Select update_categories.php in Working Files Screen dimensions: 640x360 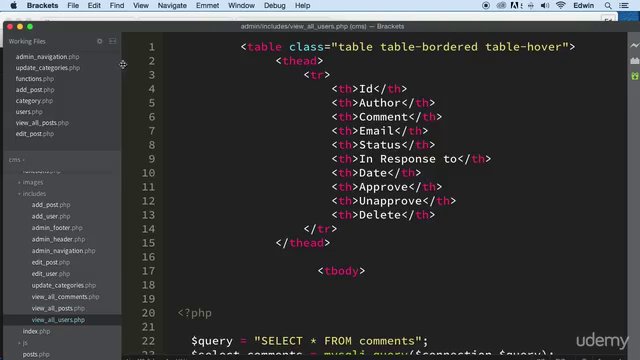point(48,68)
